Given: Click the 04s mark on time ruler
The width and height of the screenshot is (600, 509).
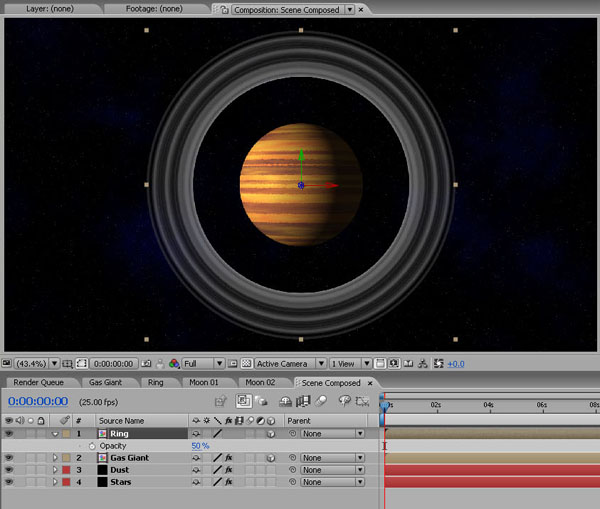Looking at the screenshot, I should (488, 405).
